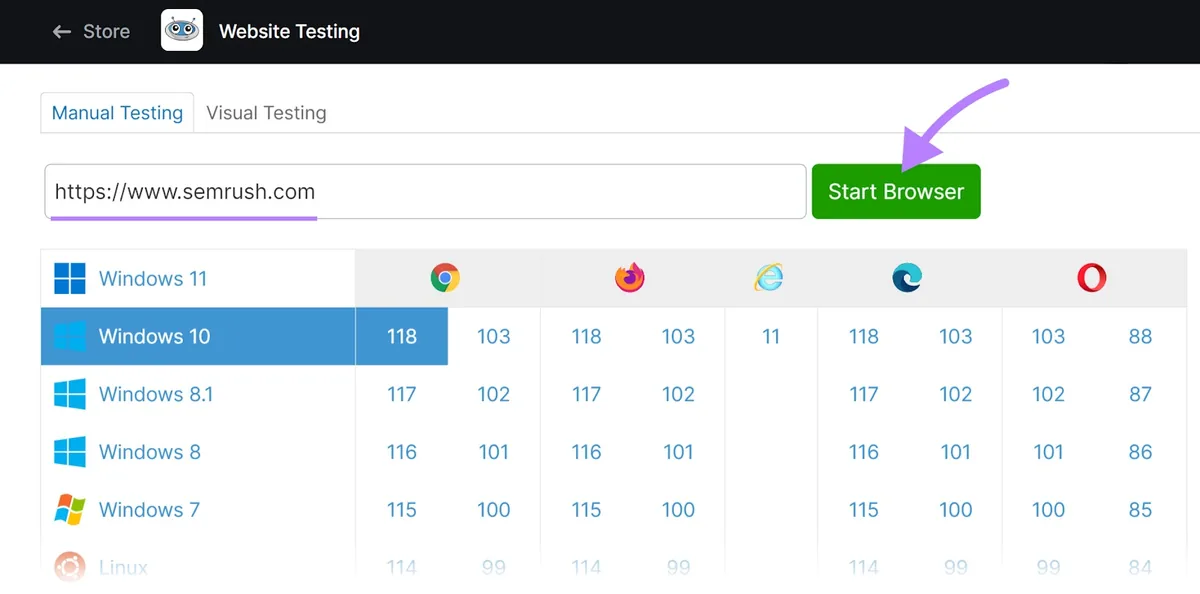Select the Internet Explorer icon column header
Viewport: 1200px width, 594px height.
(769, 278)
